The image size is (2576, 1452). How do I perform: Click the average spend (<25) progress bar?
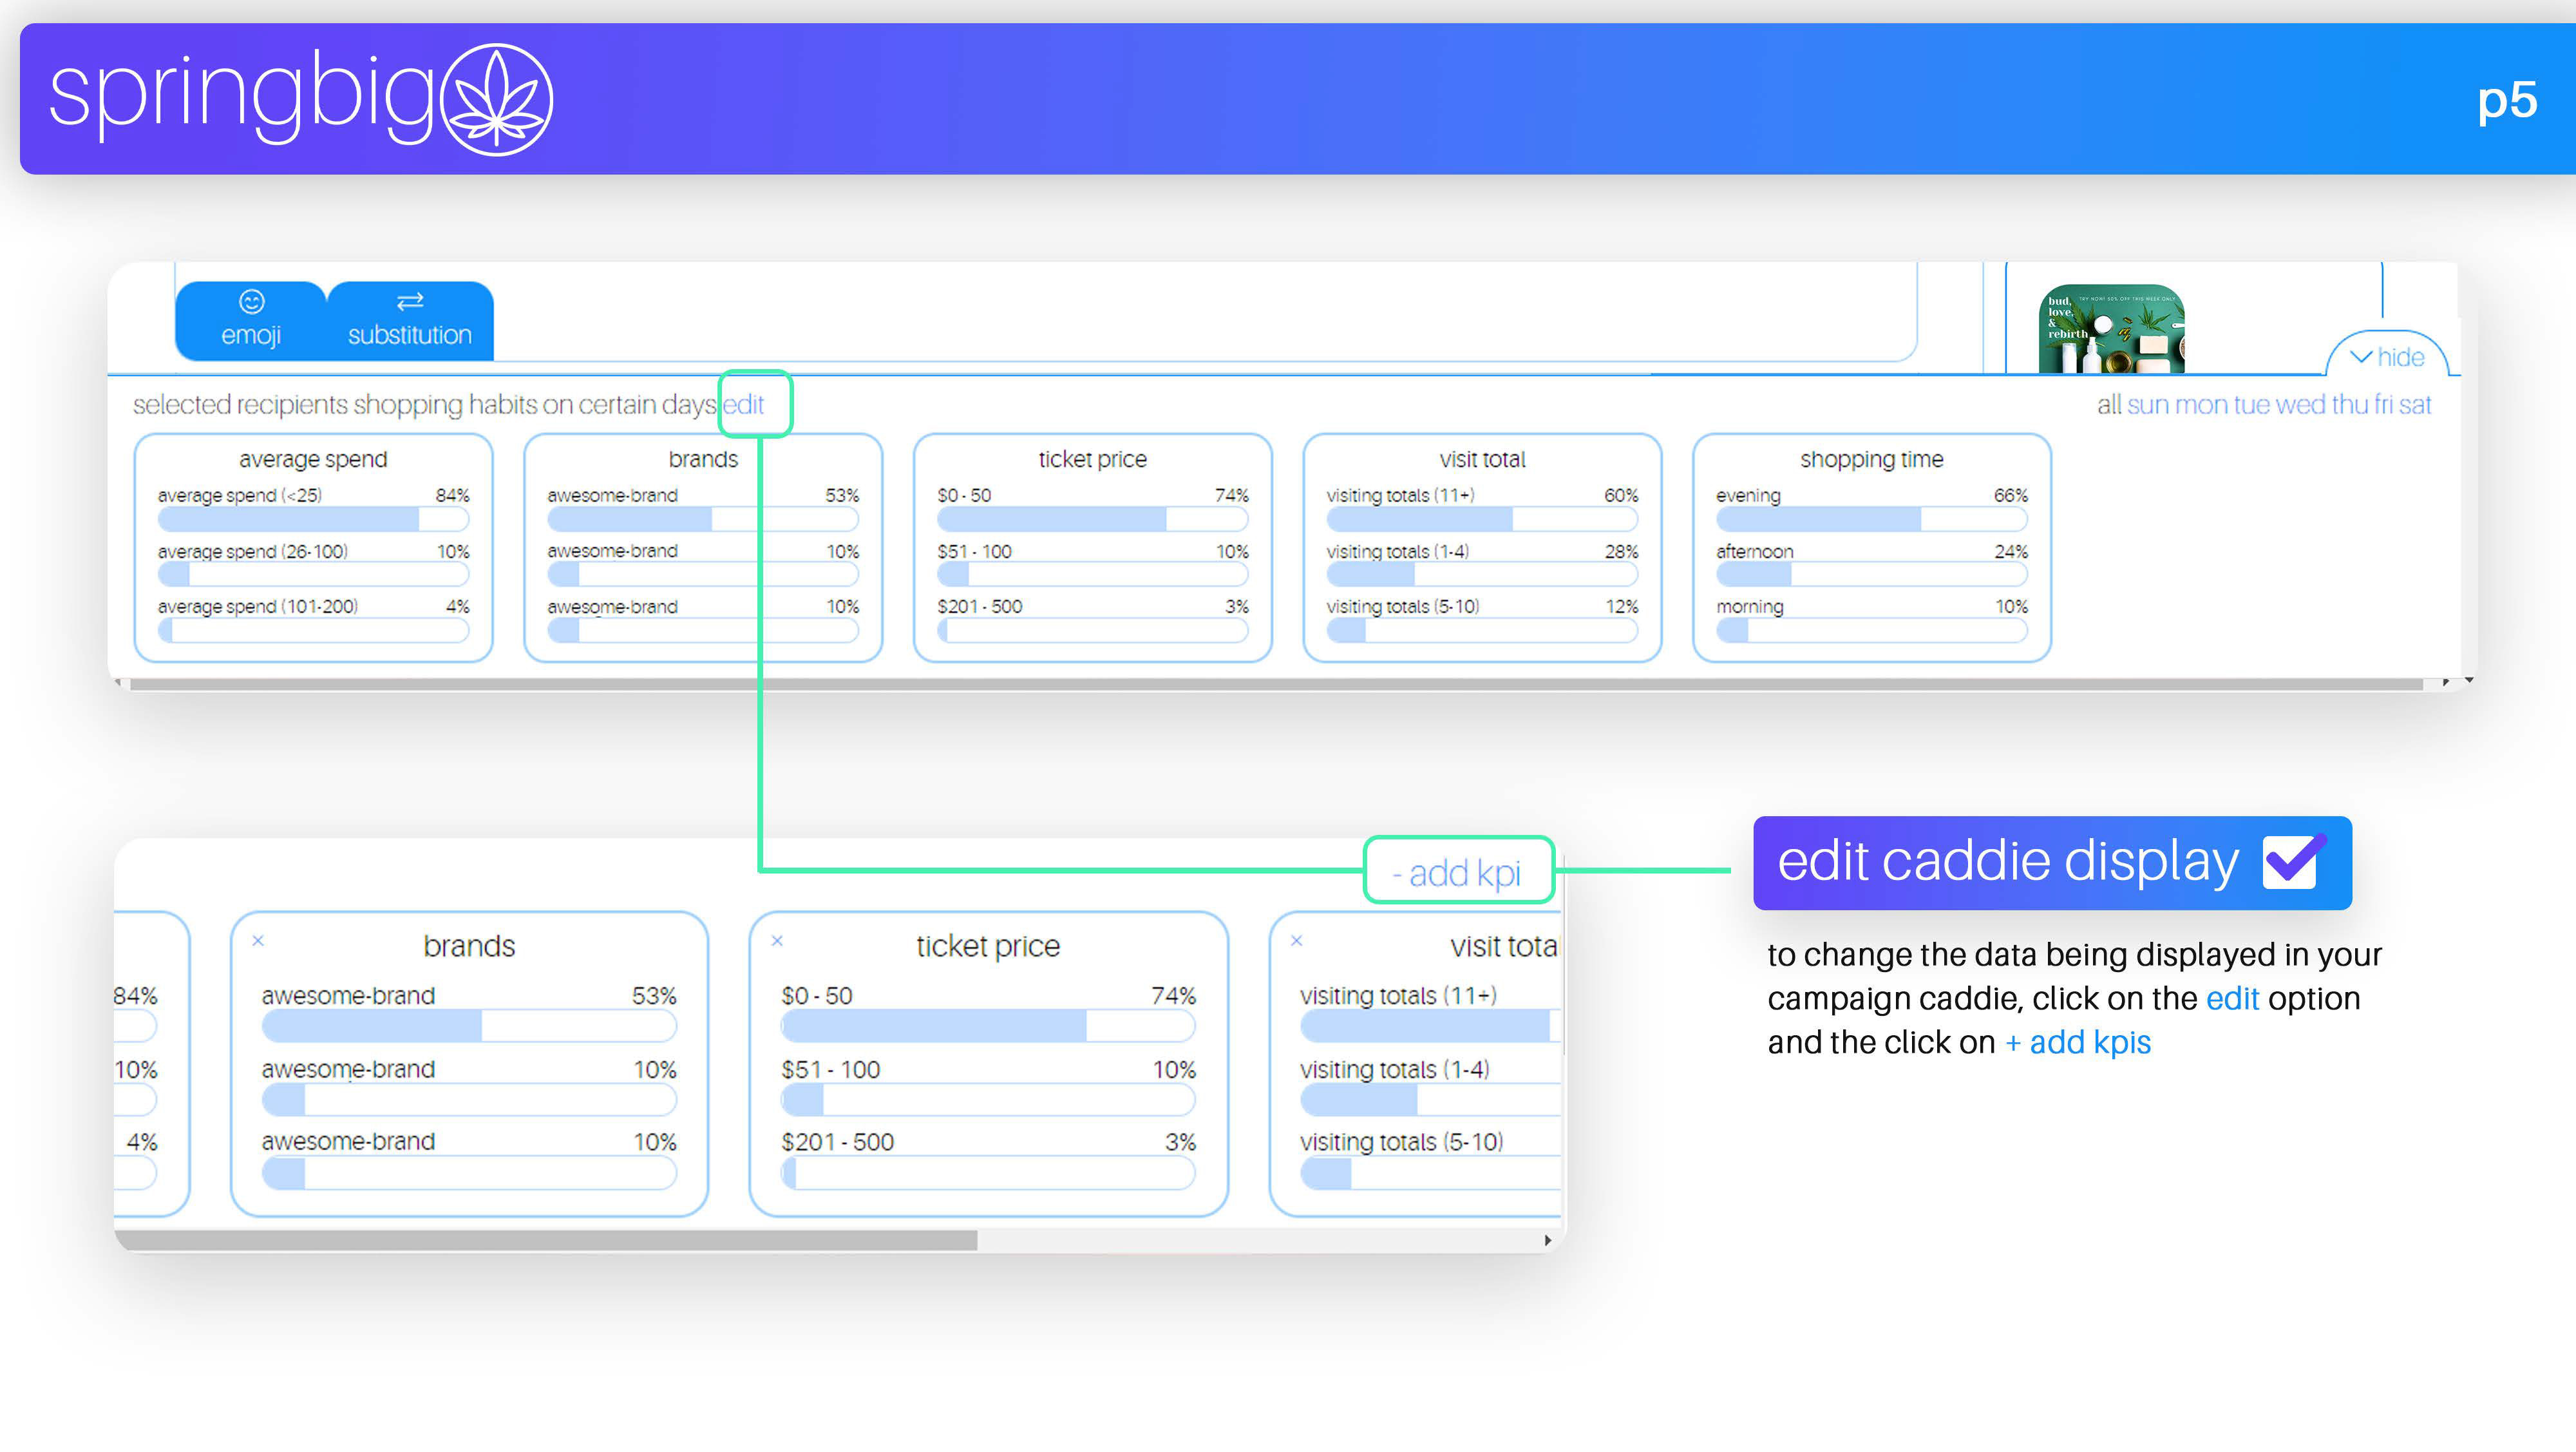point(313,518)
